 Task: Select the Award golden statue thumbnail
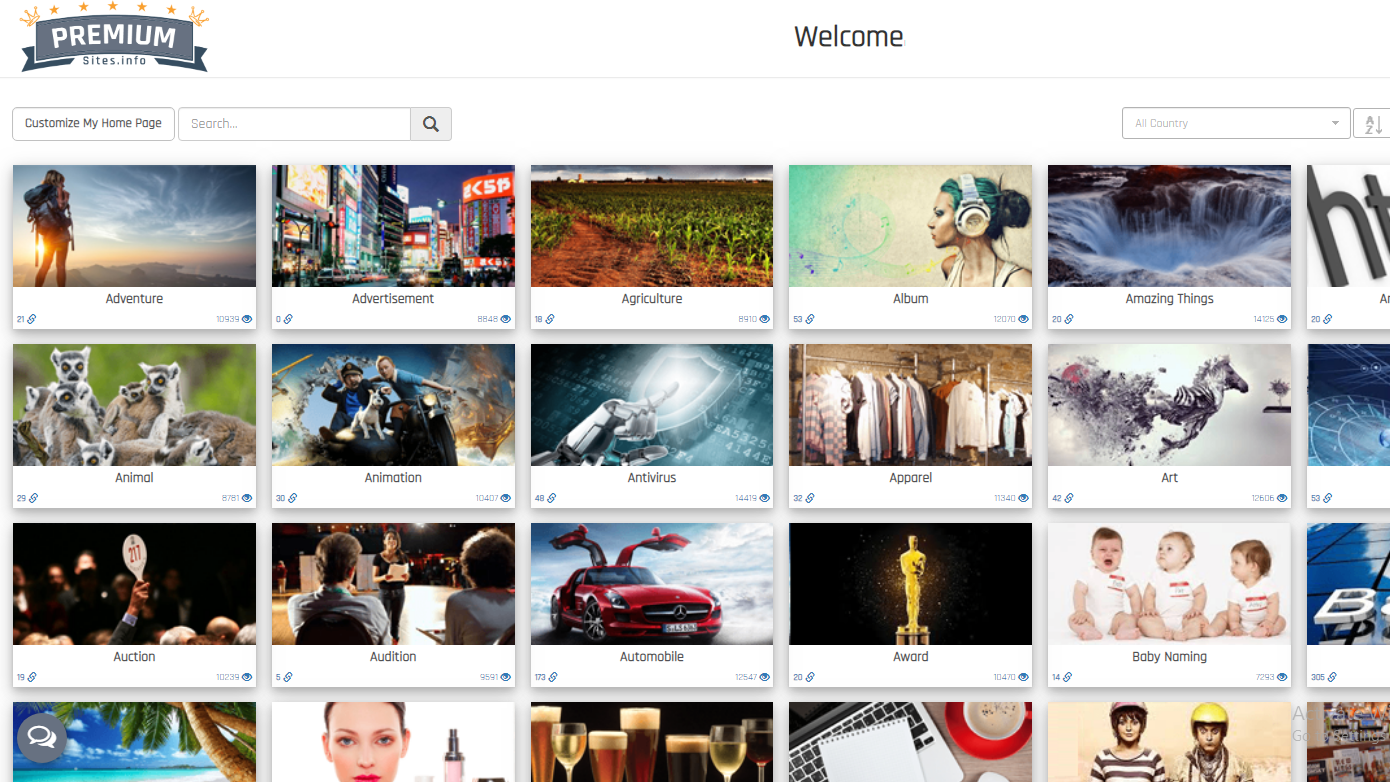[x=911, y=584]
